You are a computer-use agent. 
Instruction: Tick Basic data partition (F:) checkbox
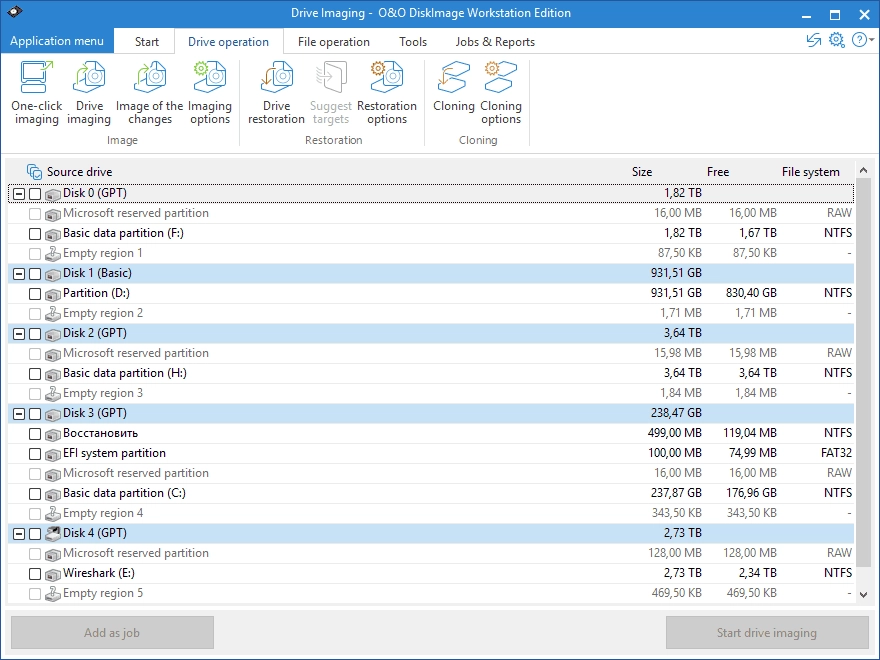tap(35, 234)
